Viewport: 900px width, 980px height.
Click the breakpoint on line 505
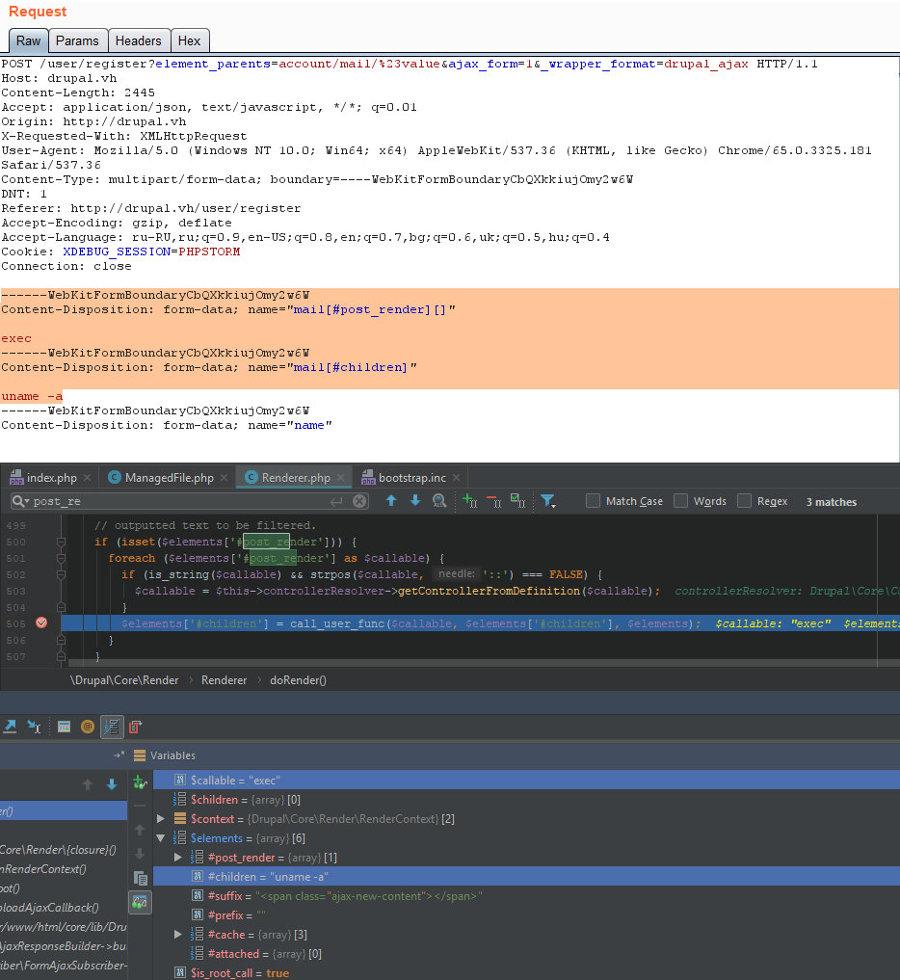tap(41, 623)
